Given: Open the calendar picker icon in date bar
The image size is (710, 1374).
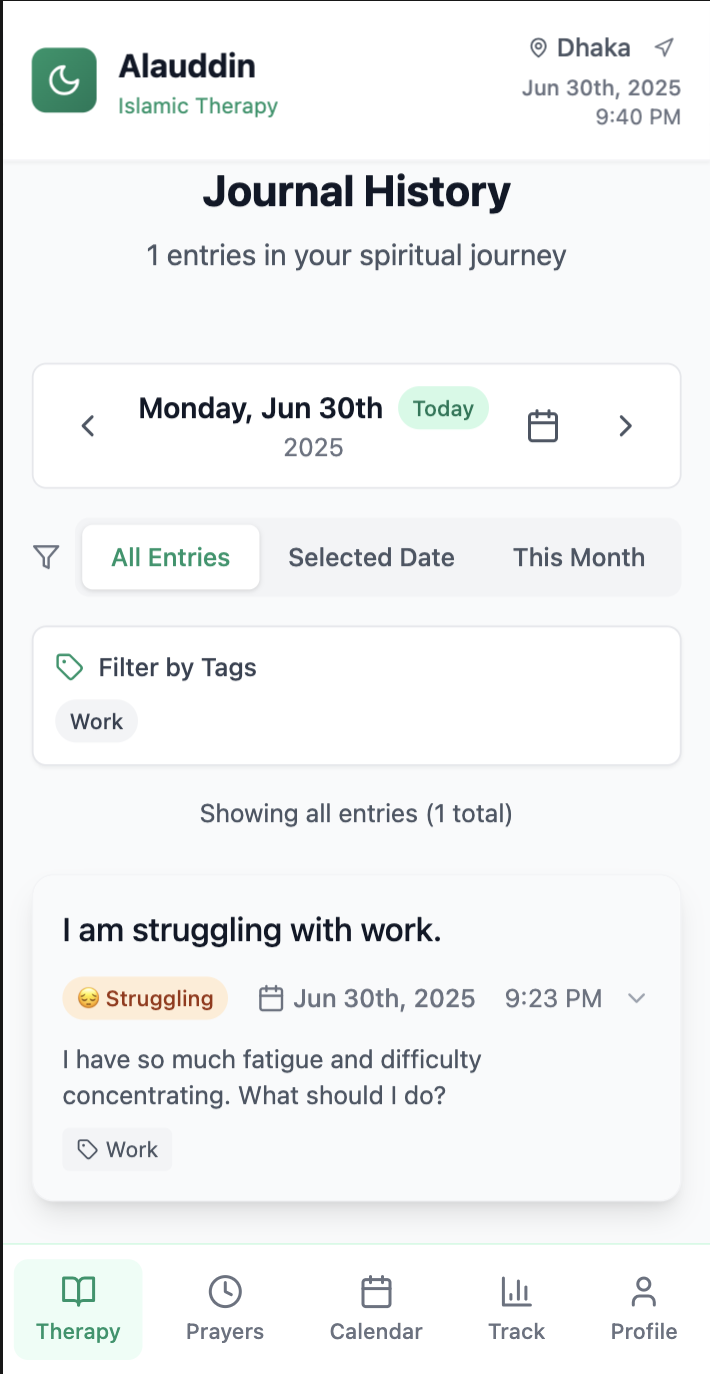Looking at the screenshot, I should coord(542,426).
